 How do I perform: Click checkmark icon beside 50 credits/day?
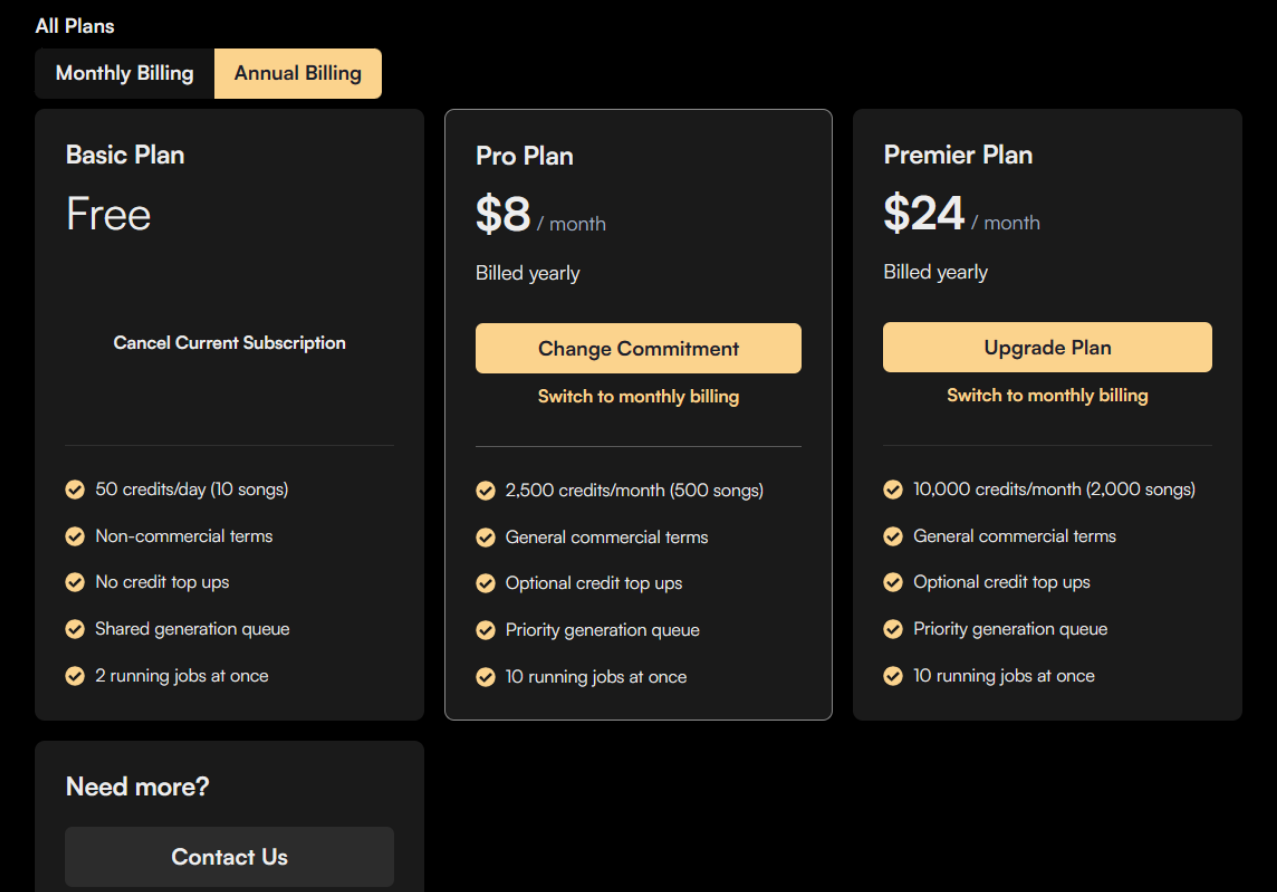(75, 490)
